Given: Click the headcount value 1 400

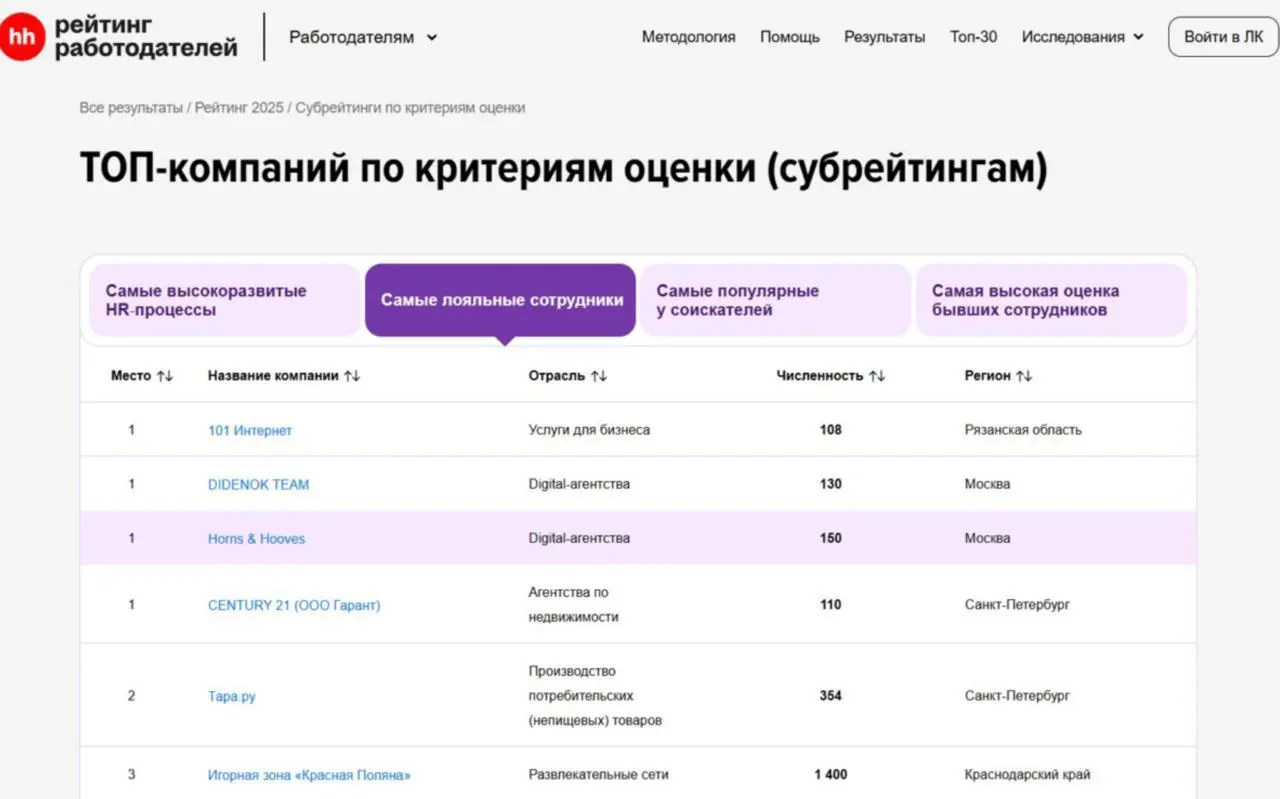Looking at the screenshot, I should pyautogui.click(x=831, y=775).
